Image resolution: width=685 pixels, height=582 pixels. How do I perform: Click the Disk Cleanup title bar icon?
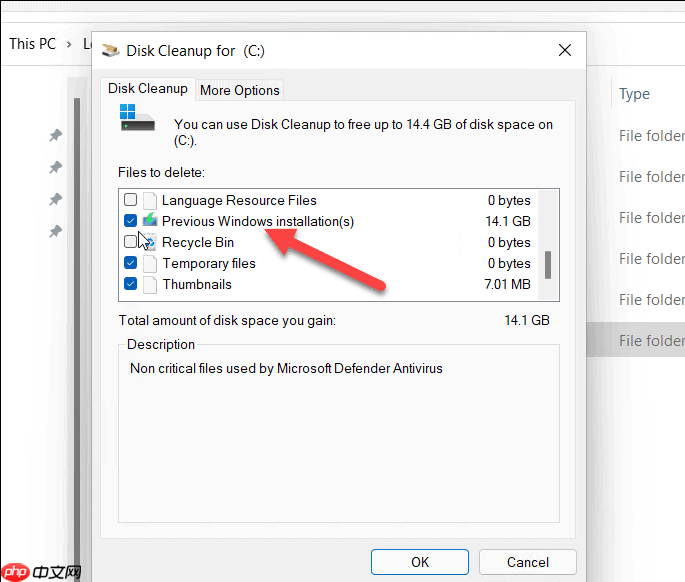[x=110, y=50]
